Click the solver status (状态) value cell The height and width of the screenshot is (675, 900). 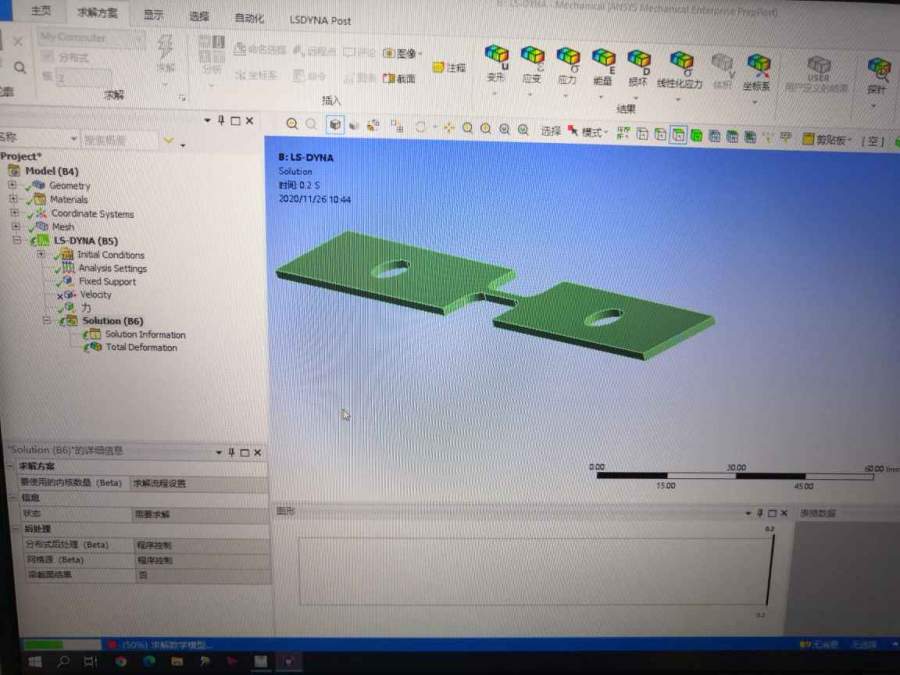pyautogui.click(x=200, y=514)
